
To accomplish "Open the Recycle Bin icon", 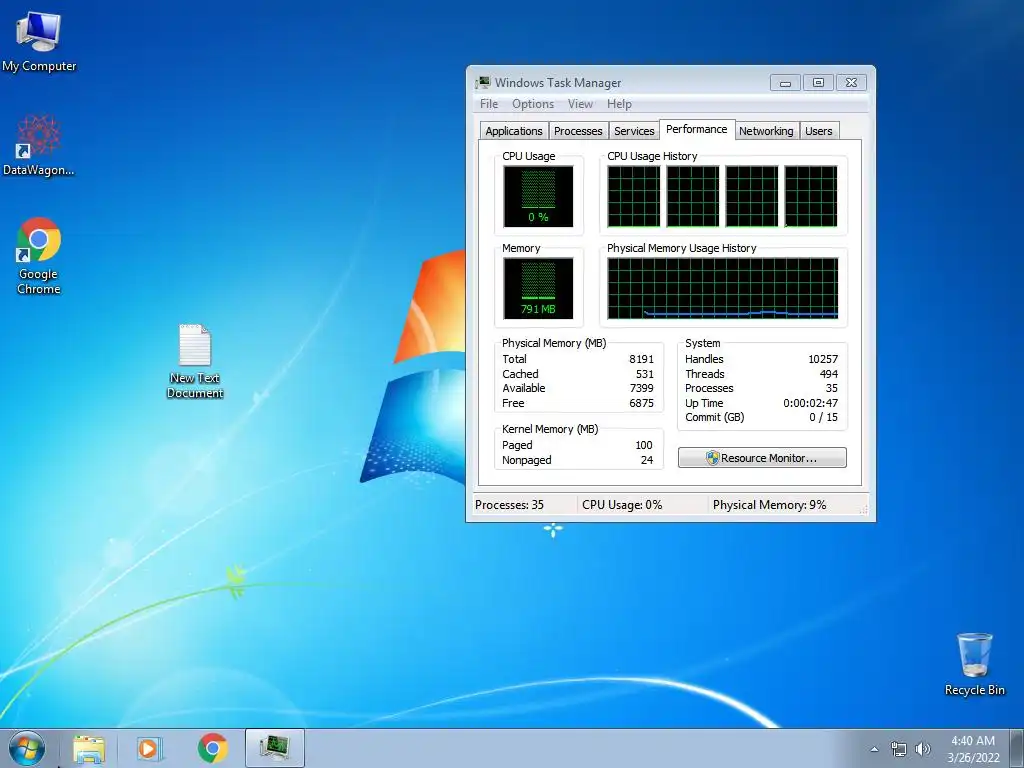I will [x=974, y=664].
